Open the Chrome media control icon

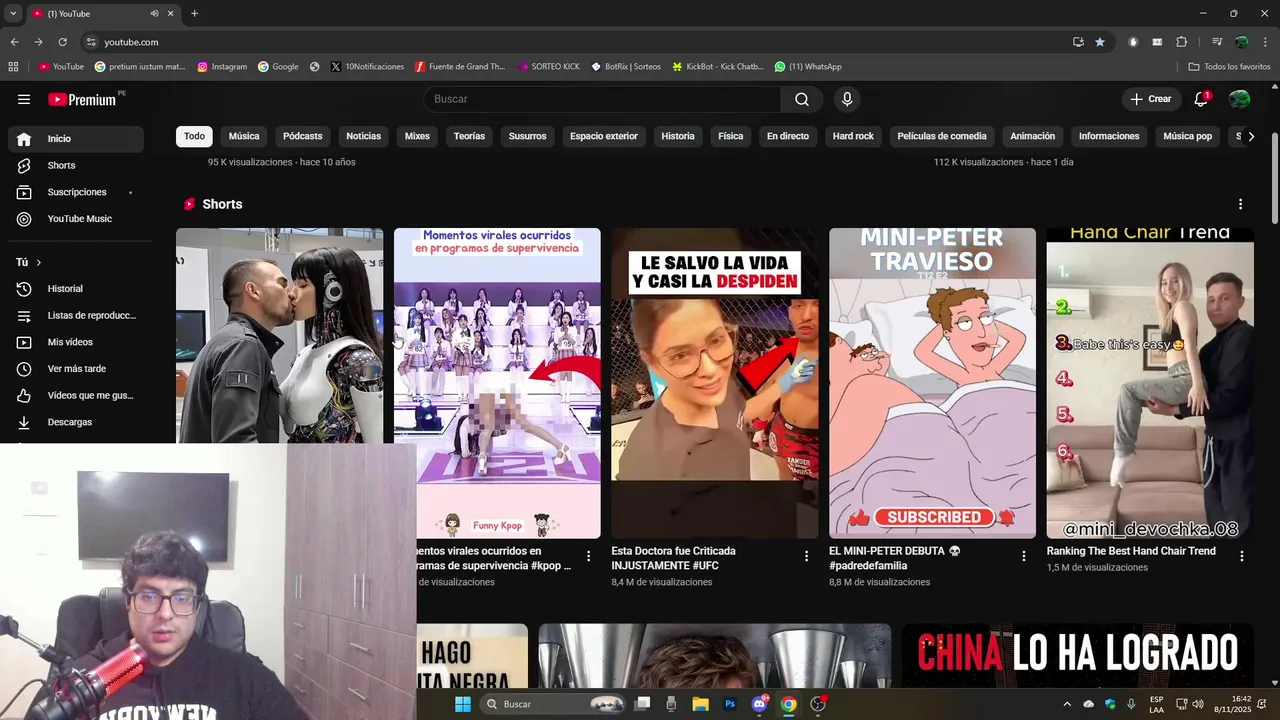click(x=1217, y=42)
